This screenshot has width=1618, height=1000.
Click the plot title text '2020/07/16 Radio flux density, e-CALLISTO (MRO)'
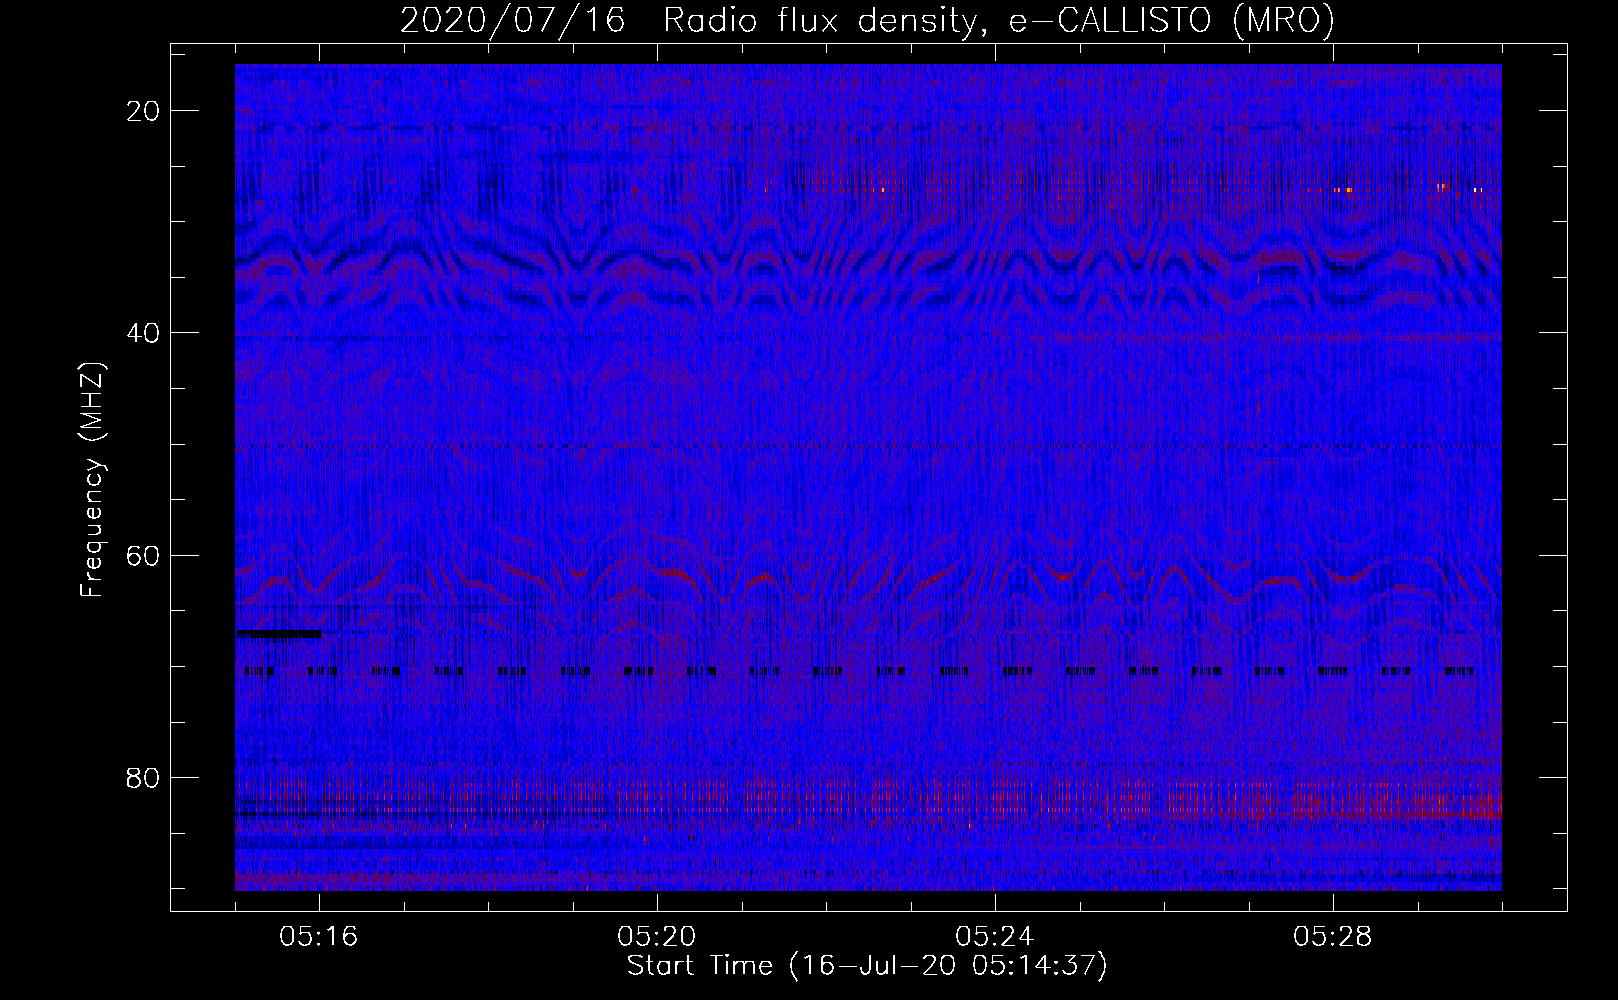(x=867, y=21)
